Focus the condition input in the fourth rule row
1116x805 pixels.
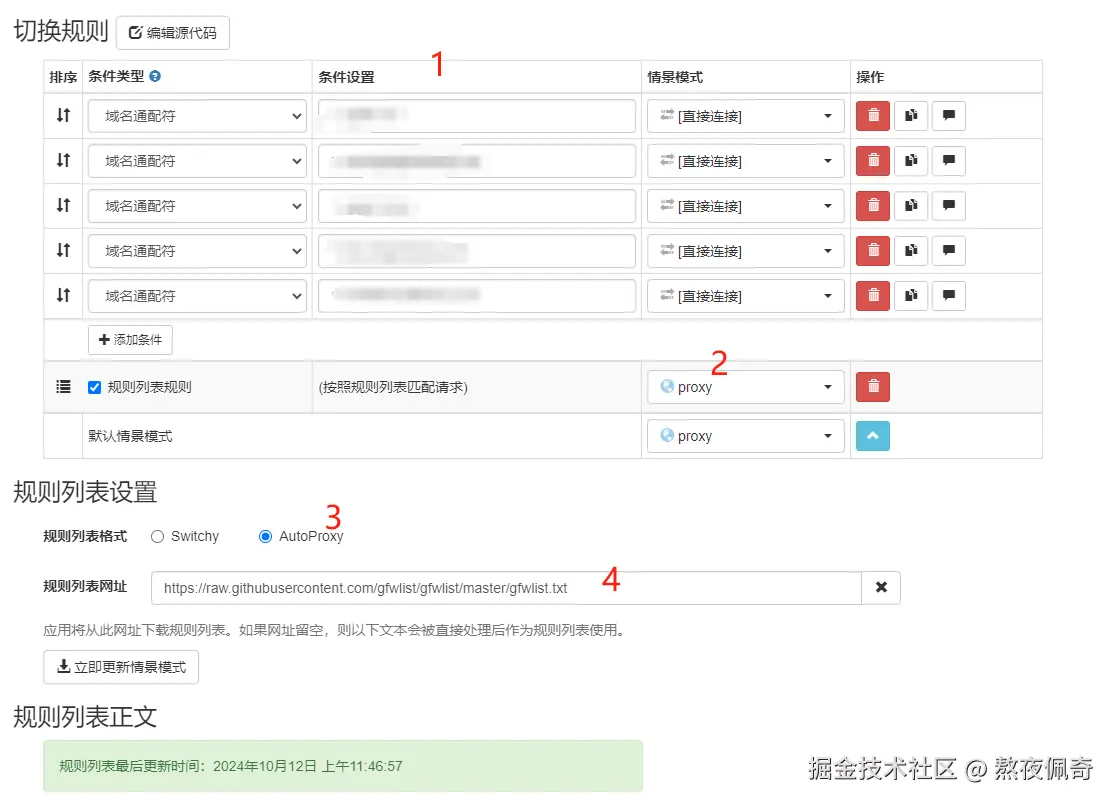(x=477, y=251)
